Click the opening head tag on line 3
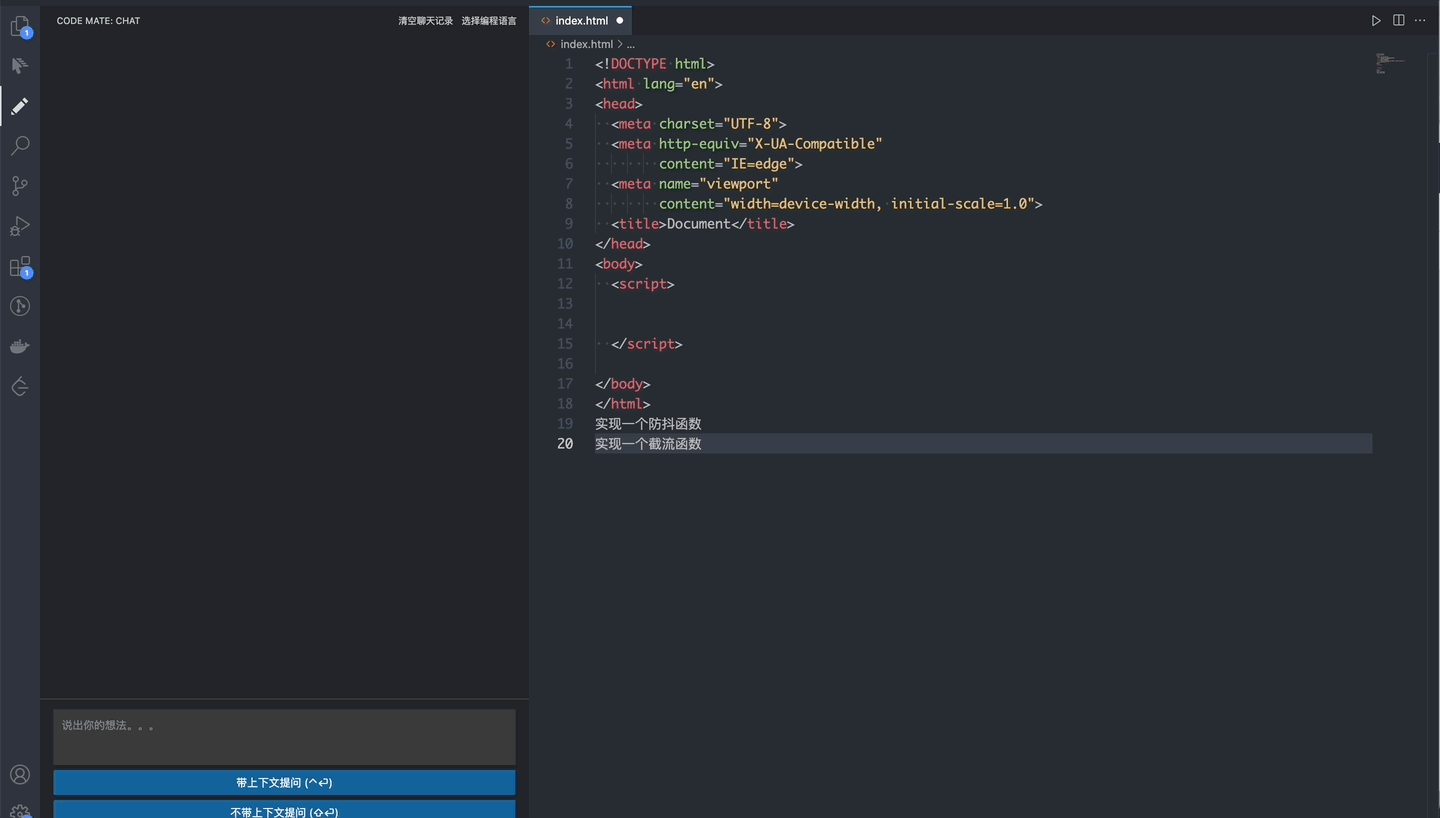This screenshot has width=1440, height=818. click(619, 104)
